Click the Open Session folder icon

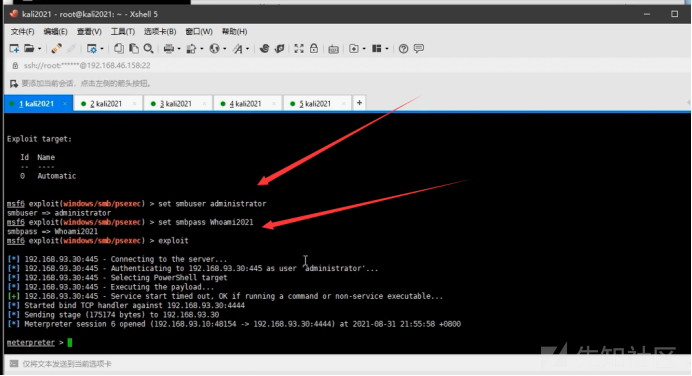coord(29,49)
